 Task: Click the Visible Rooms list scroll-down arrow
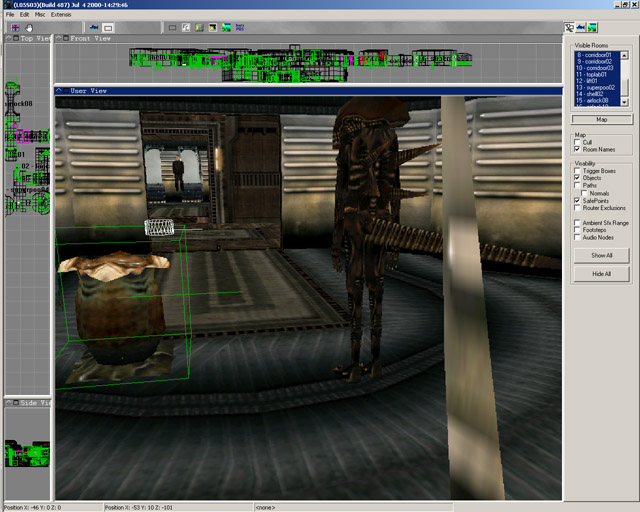624,102
